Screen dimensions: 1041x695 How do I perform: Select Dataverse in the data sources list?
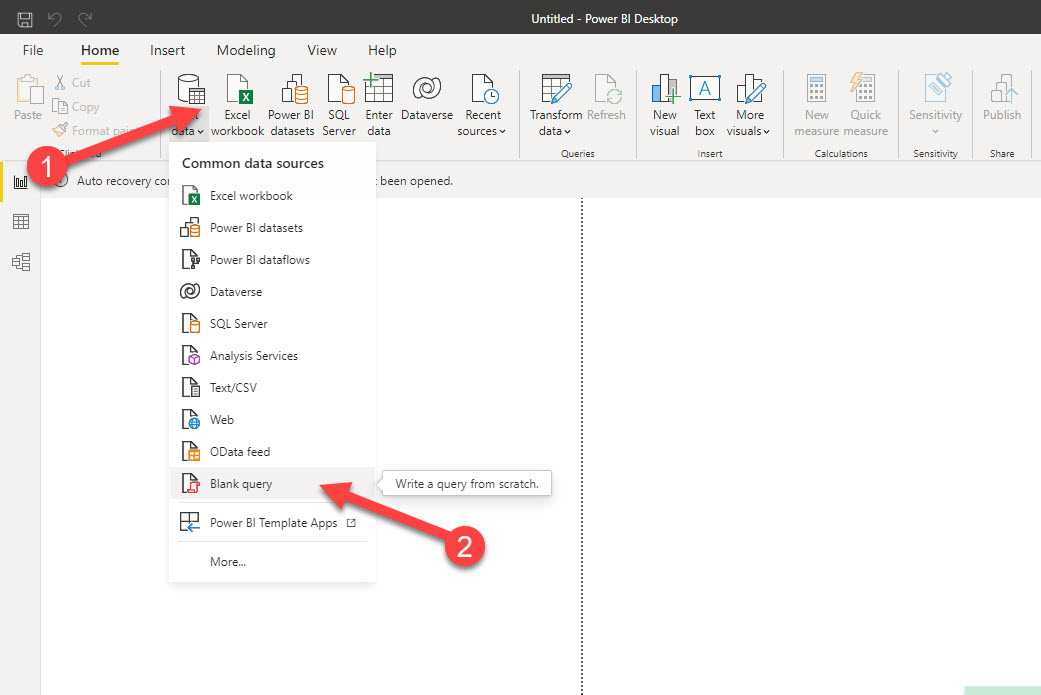(x=273, y=291)
